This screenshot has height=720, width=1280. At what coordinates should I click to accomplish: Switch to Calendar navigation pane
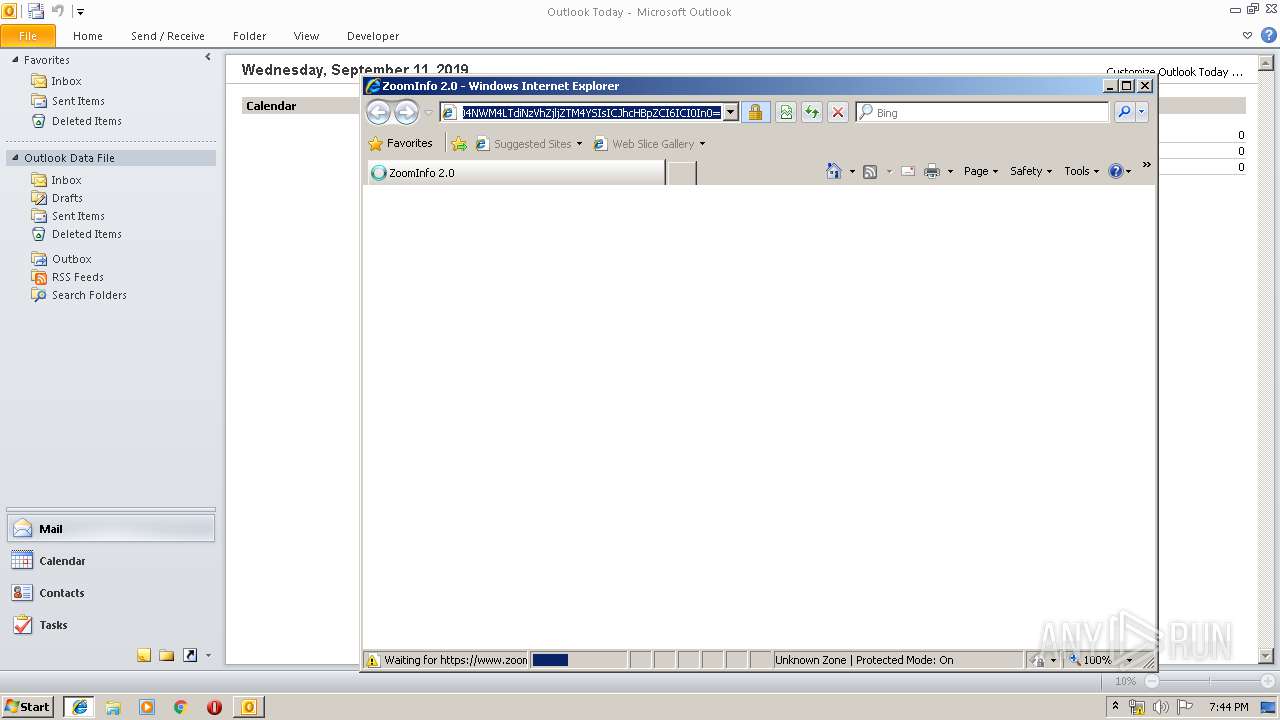coord(111,561)
